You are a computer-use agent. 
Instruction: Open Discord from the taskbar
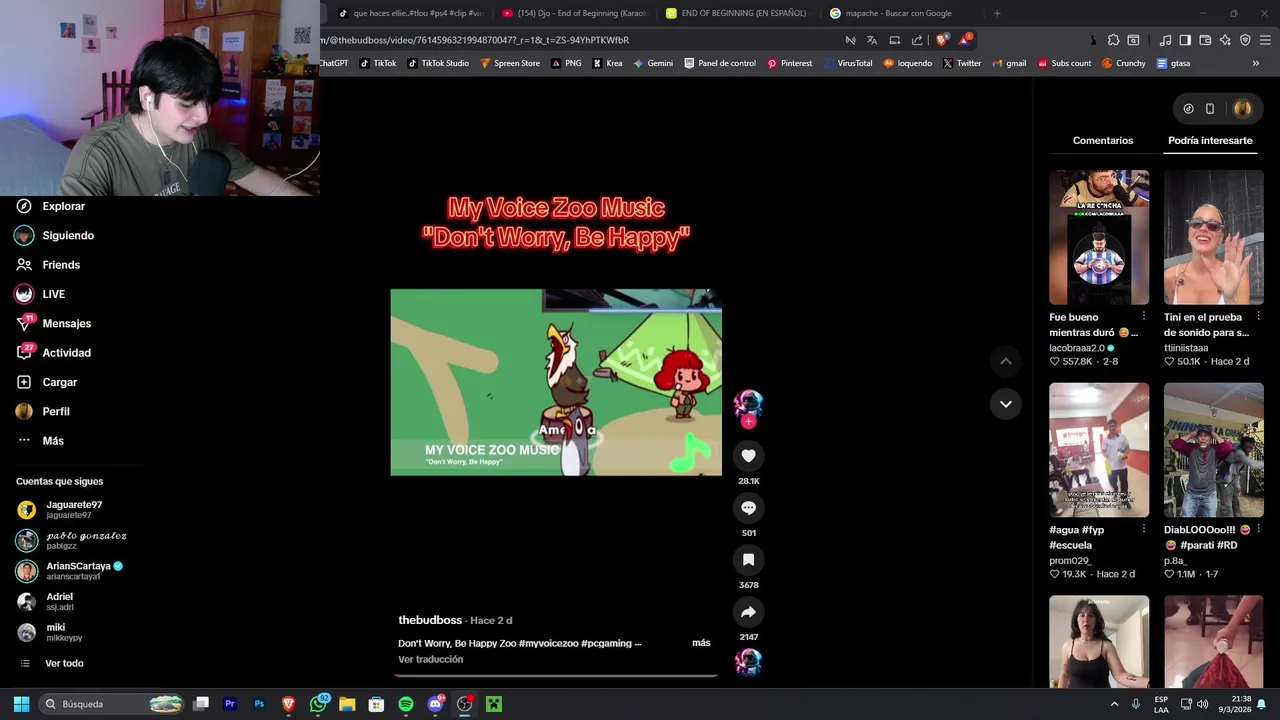tap(435, 704)
